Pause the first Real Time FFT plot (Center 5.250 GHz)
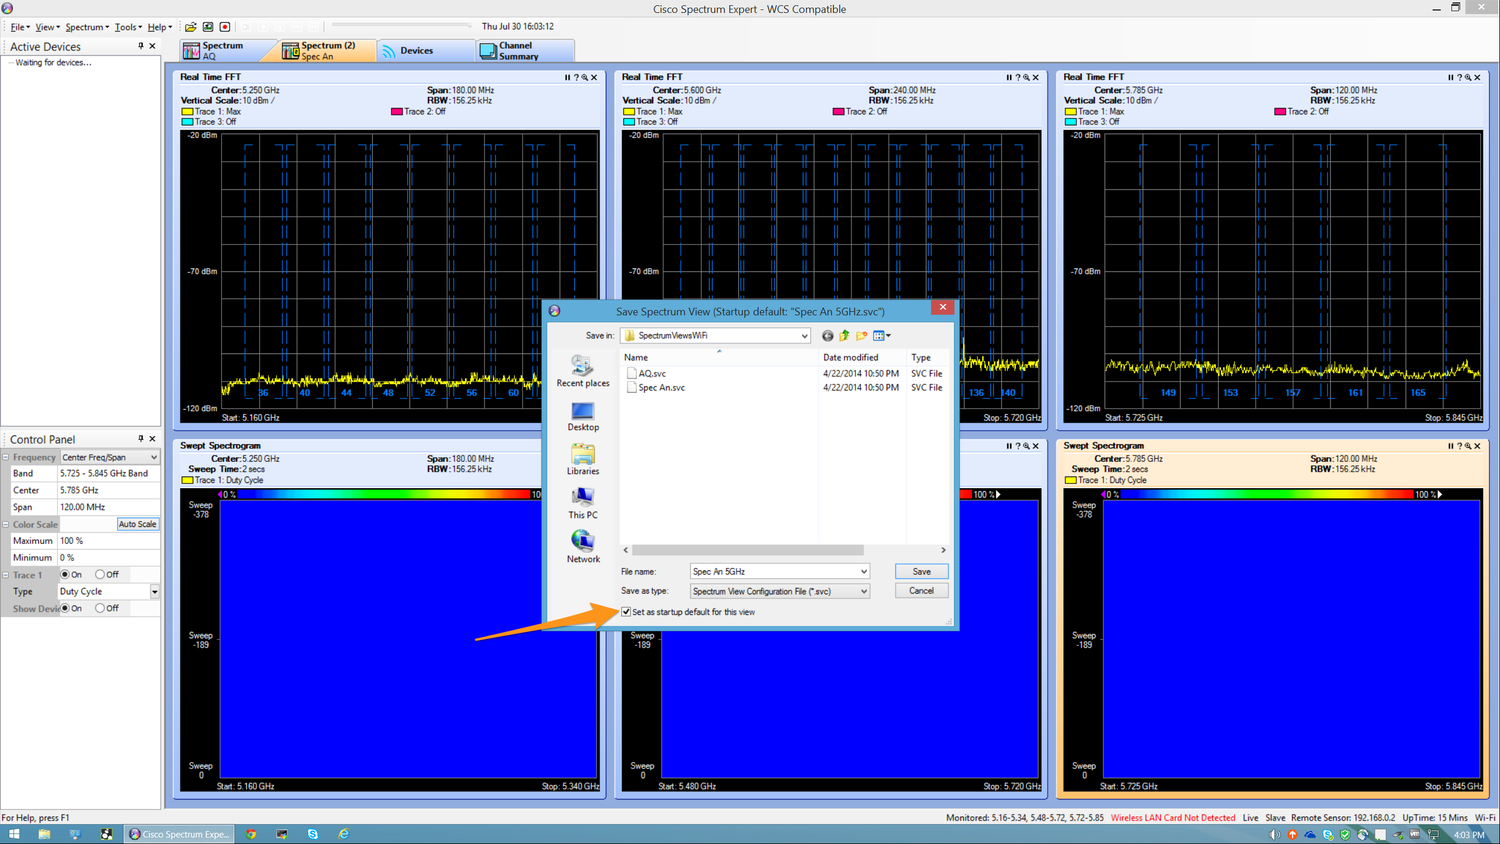This screenshot has height=844, width=1500. click(567, 77)
